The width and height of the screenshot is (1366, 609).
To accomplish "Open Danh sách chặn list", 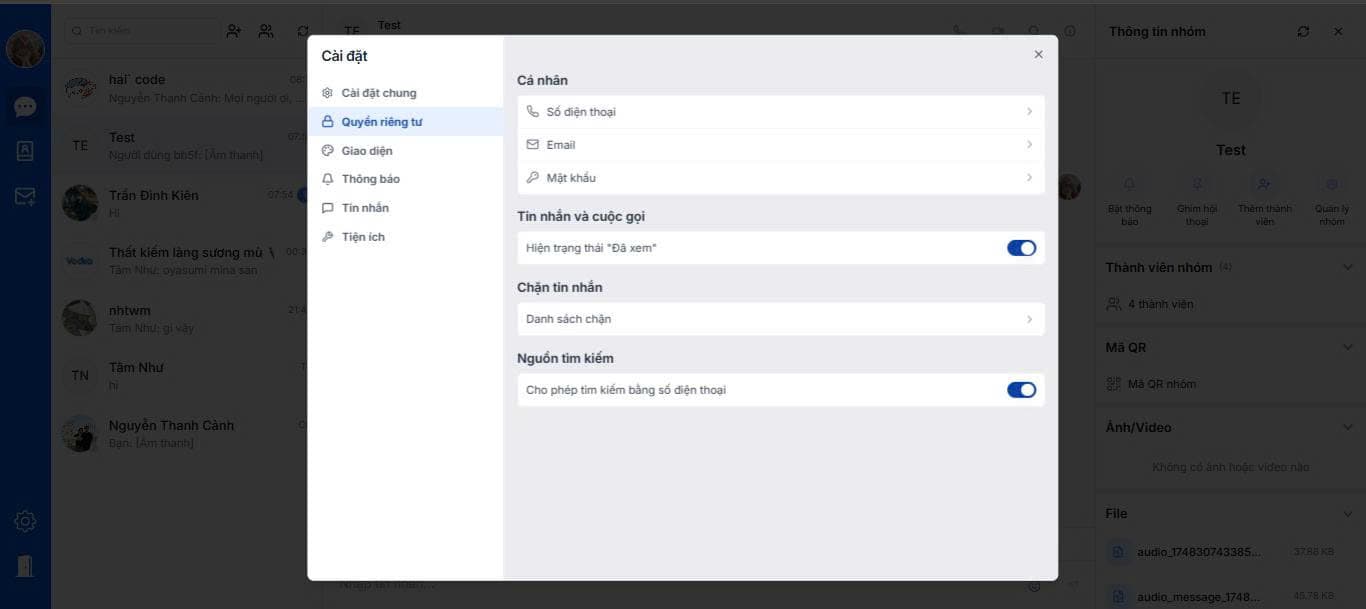I will tap(781, 319).
